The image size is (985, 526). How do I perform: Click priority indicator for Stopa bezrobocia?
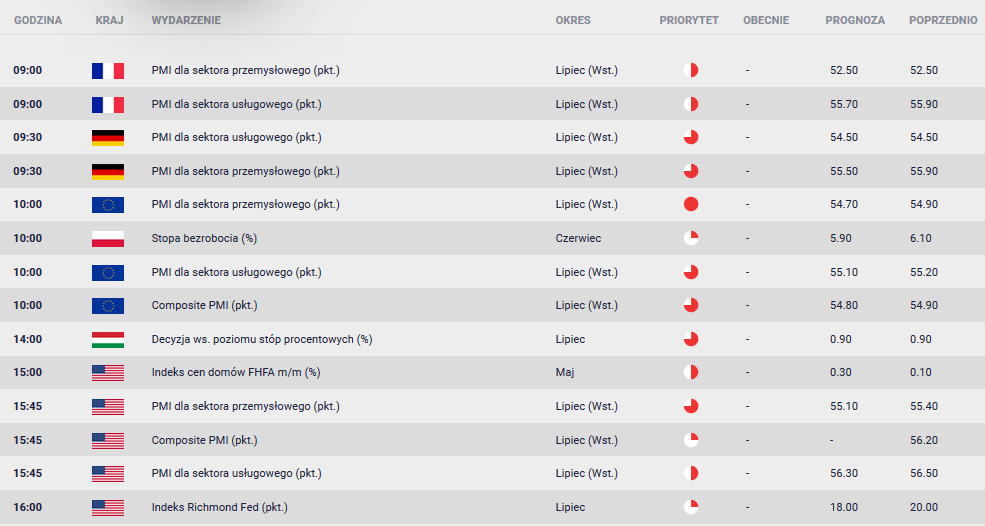(x=691, y=238)
